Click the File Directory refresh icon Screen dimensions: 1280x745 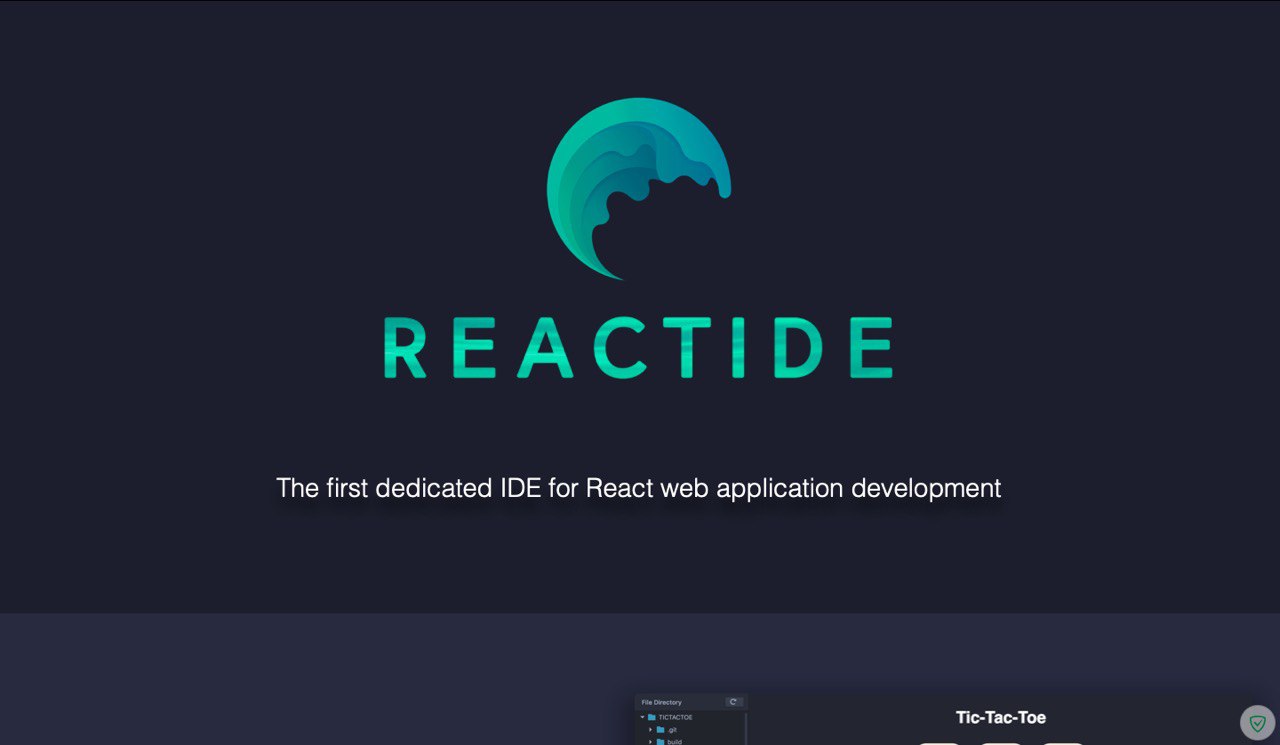point(733,702)
